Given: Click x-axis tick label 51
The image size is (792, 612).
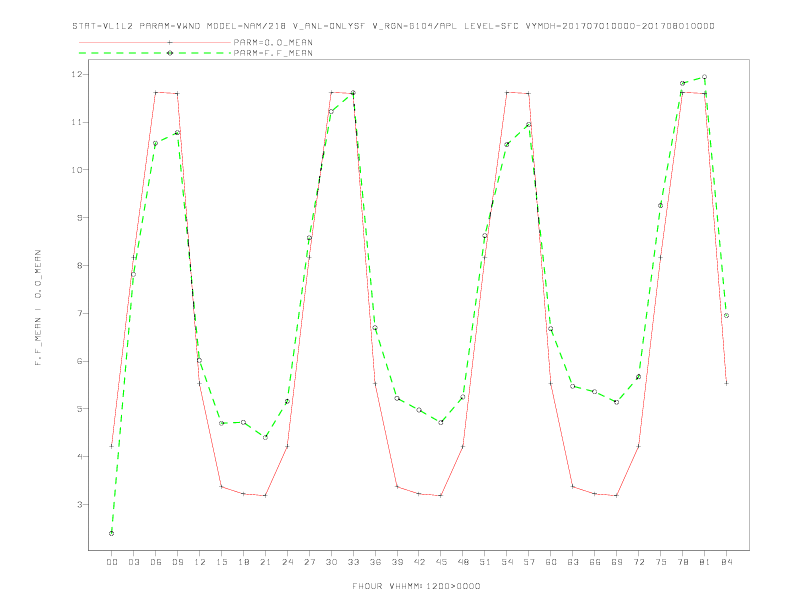Looking at the screenshot, I should (485, 562).
